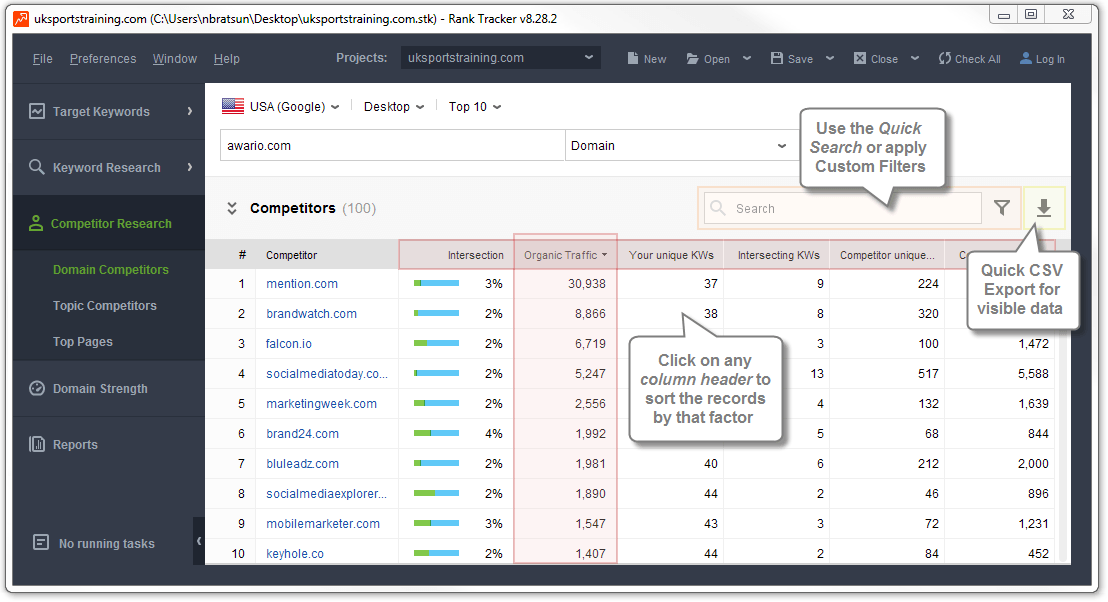
Task: Click the No running tasks icon
Action: point(41,543)
